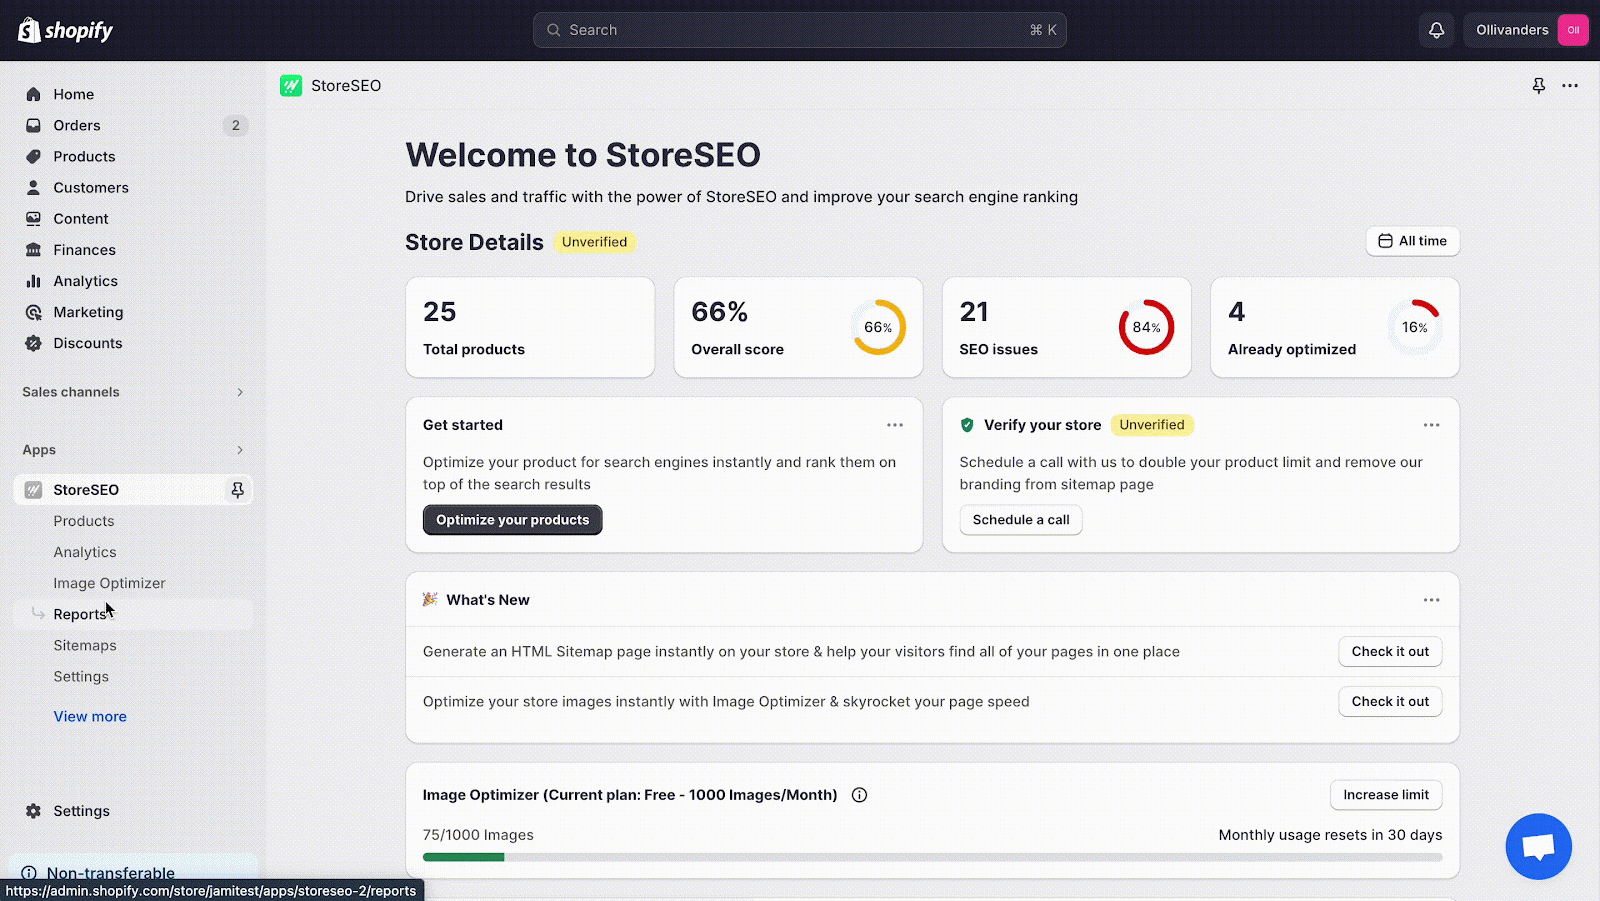Click the Optimize your products button
This screenshot has width=1600, height=901.
click(x=512, y=520)
